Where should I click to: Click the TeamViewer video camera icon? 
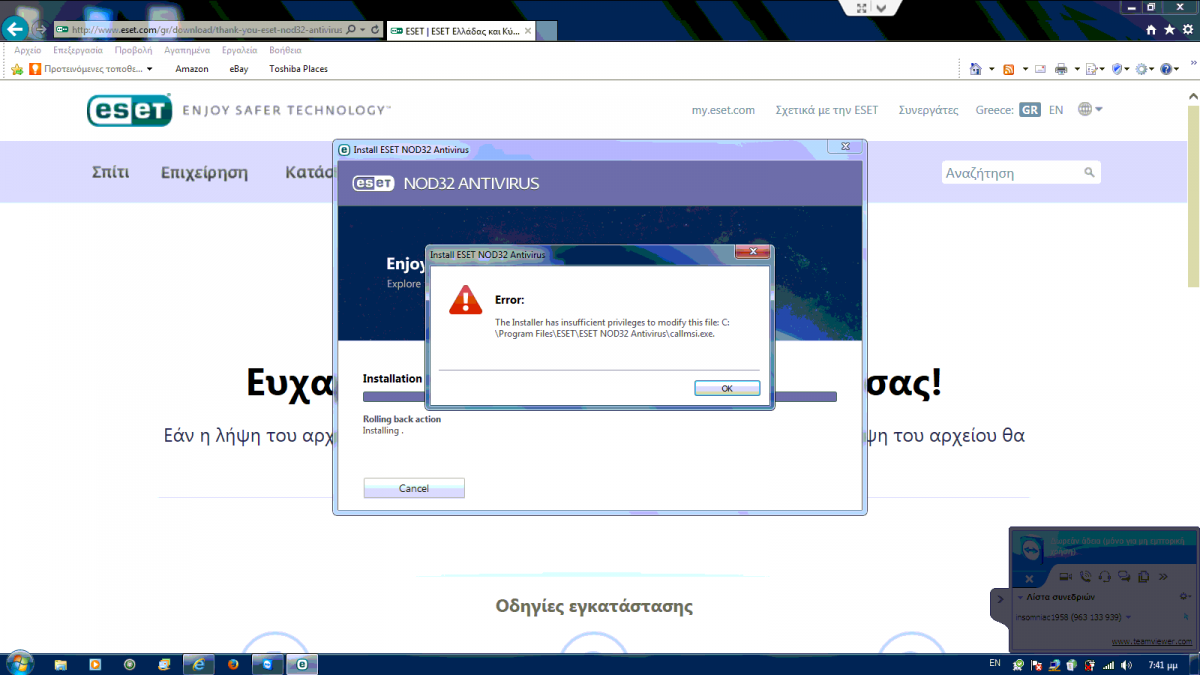tap(1066, 576)
